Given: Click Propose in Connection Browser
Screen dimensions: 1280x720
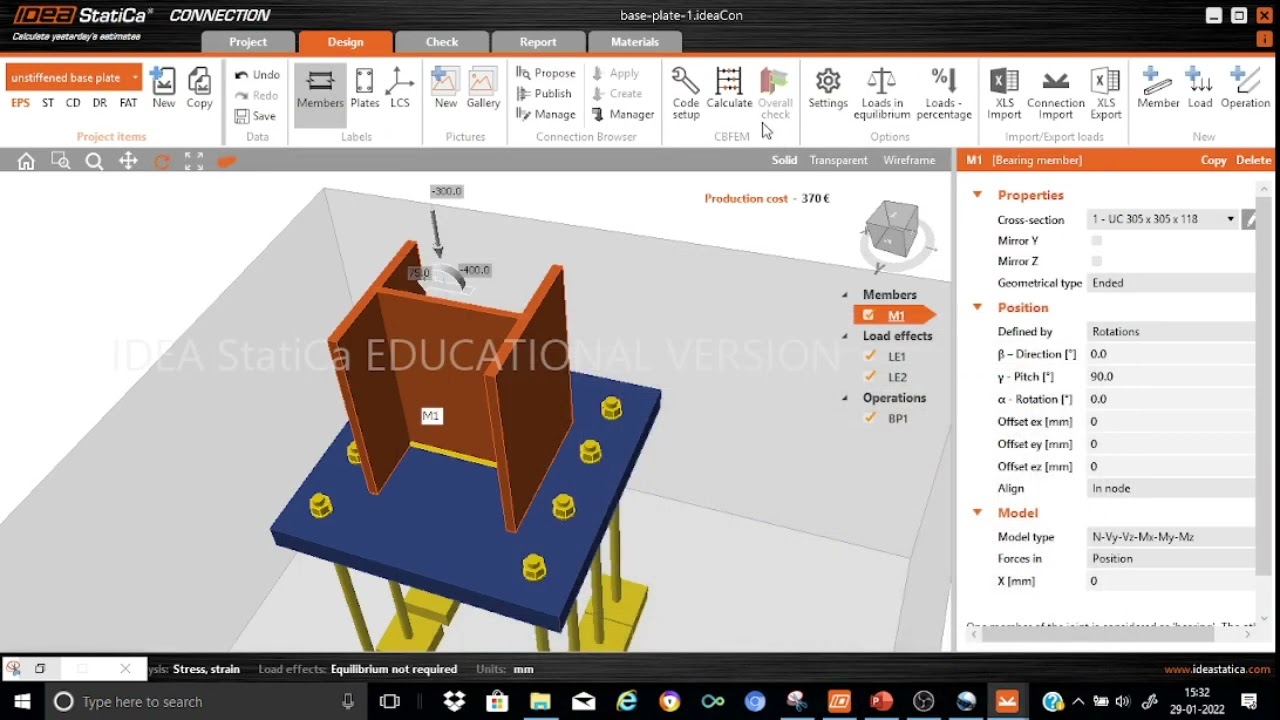Looking at the screenshot, I should 546,73.
